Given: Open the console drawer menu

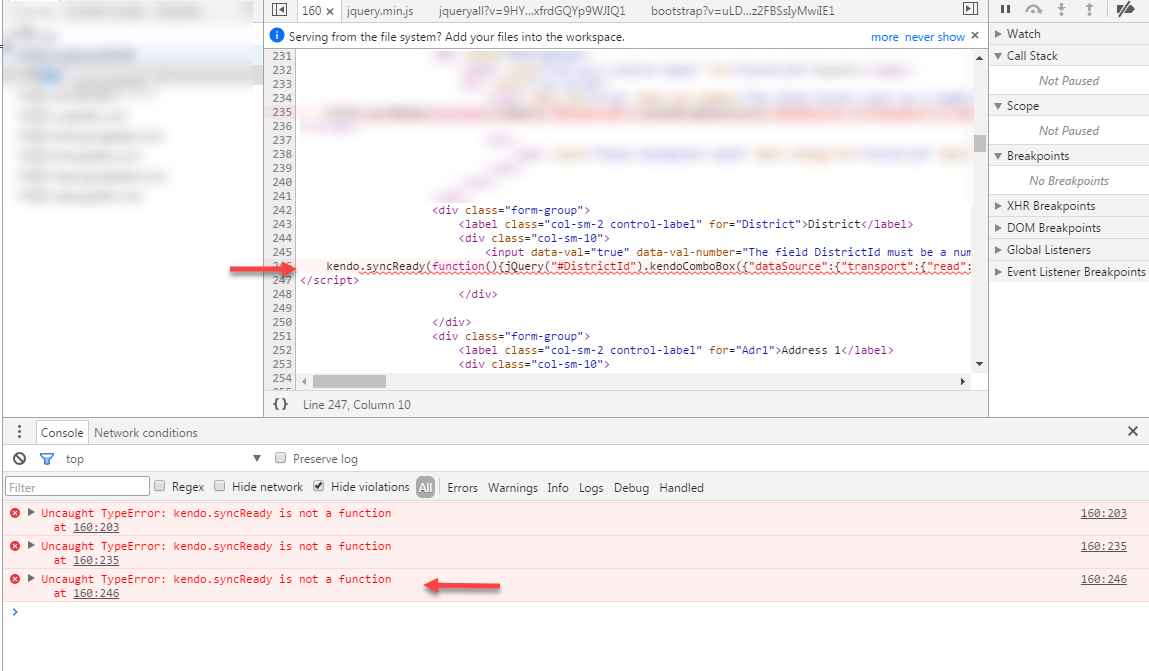Looking at the screenshot, I should coord(19,431).
